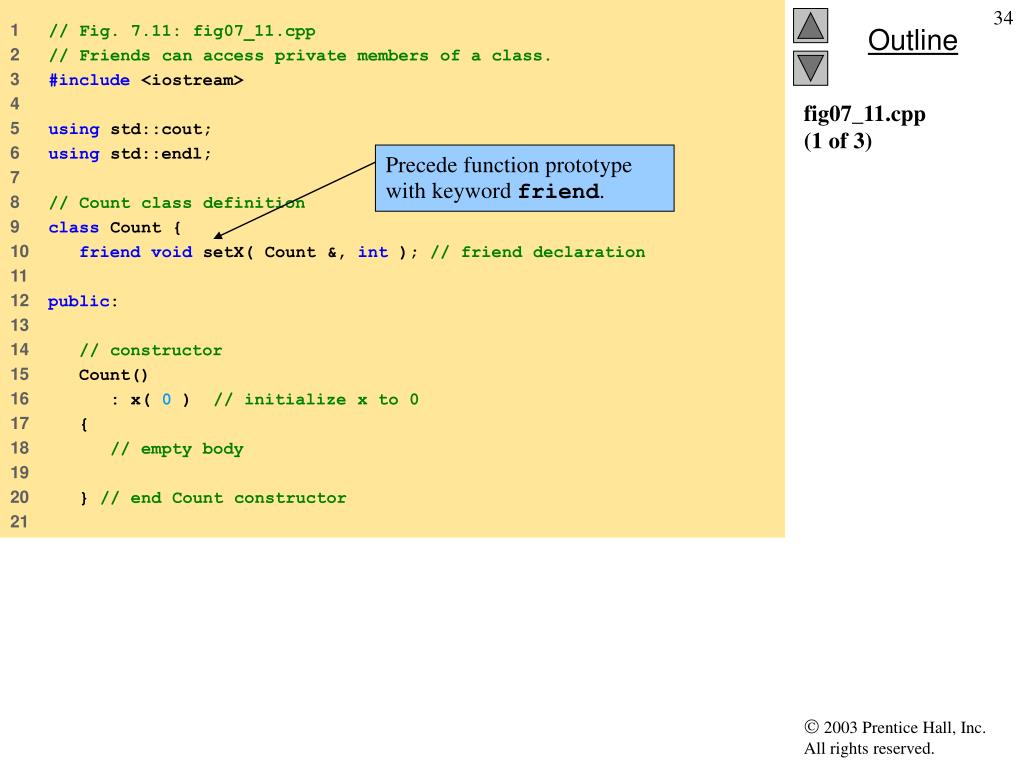Viewport: 1024px width, 768px height.
Task: Click the 'Friends can access private members' comment
Action: 300,56
